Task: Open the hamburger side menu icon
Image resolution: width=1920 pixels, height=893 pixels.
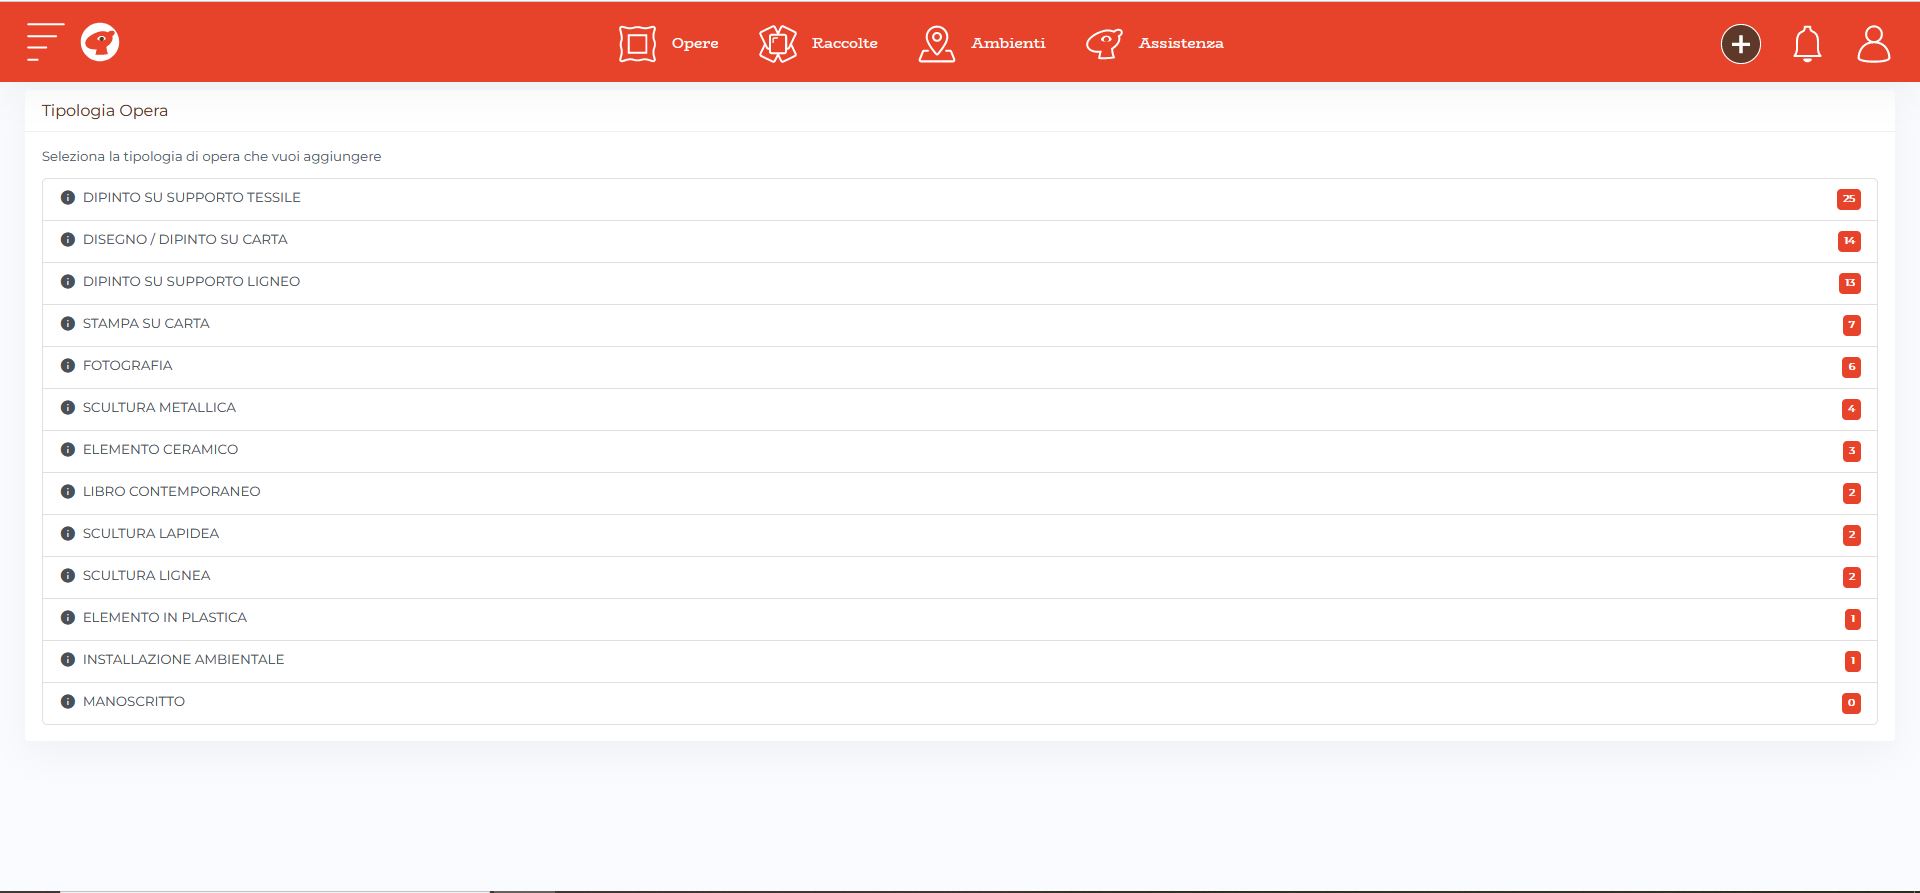Action: coord(45,42)
